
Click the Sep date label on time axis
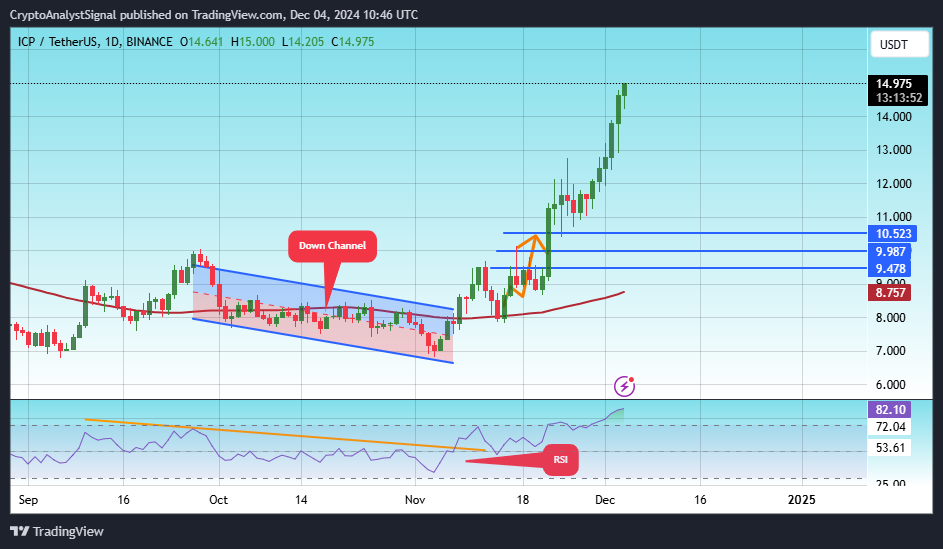click(x=28, y=500)
